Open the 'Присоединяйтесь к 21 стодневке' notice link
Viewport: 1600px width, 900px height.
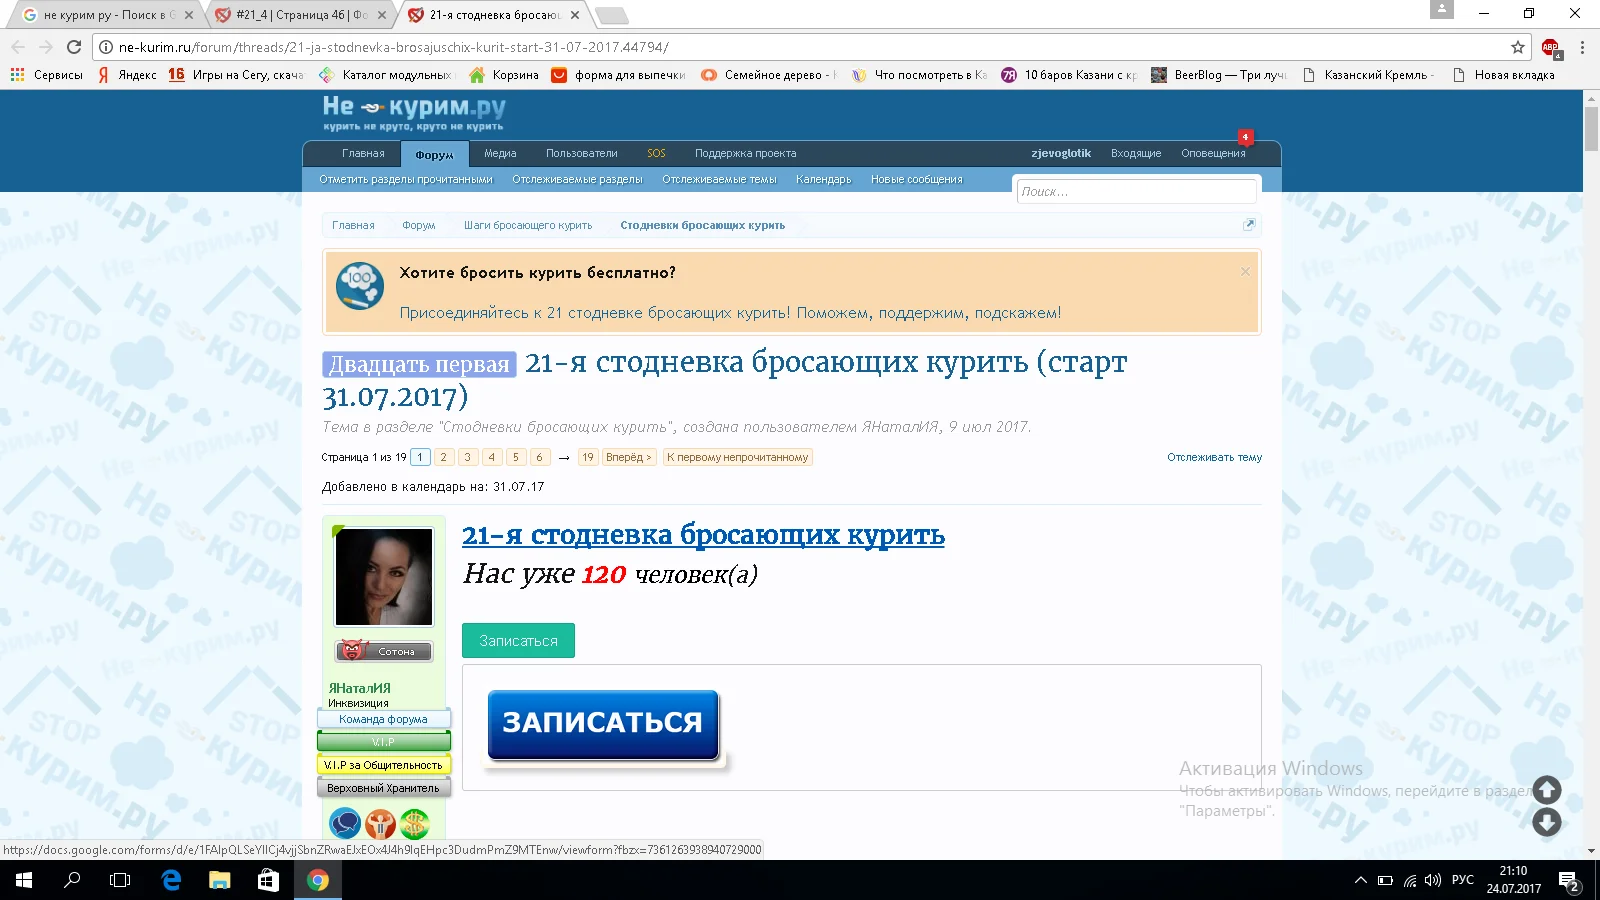(x=730, y=313)
